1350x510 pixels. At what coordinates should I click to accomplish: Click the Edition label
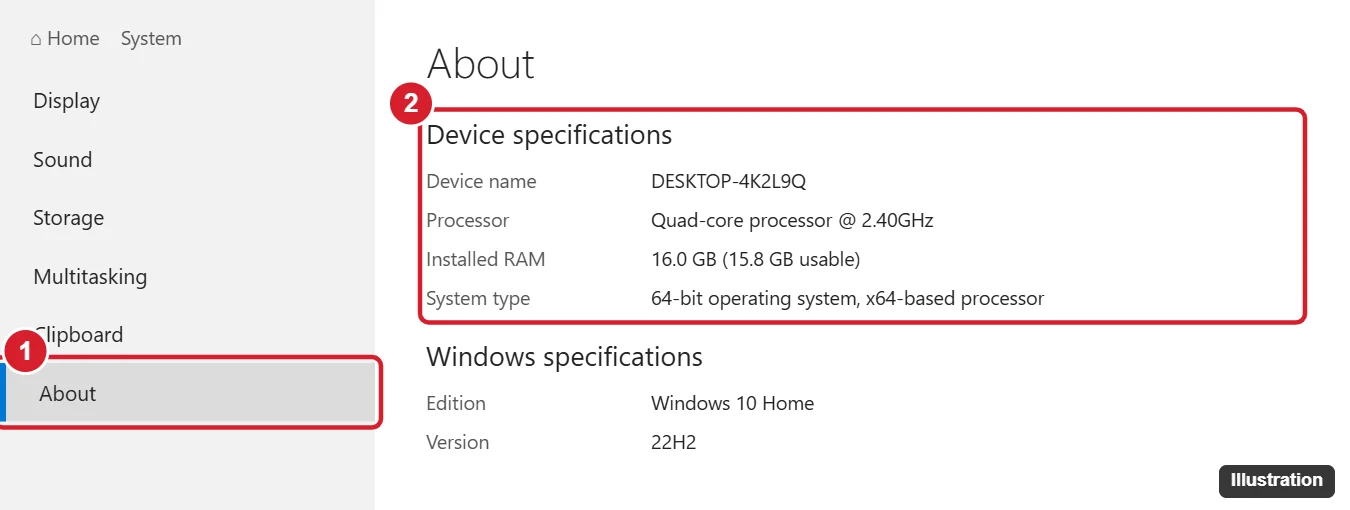[x=456, y=404]
